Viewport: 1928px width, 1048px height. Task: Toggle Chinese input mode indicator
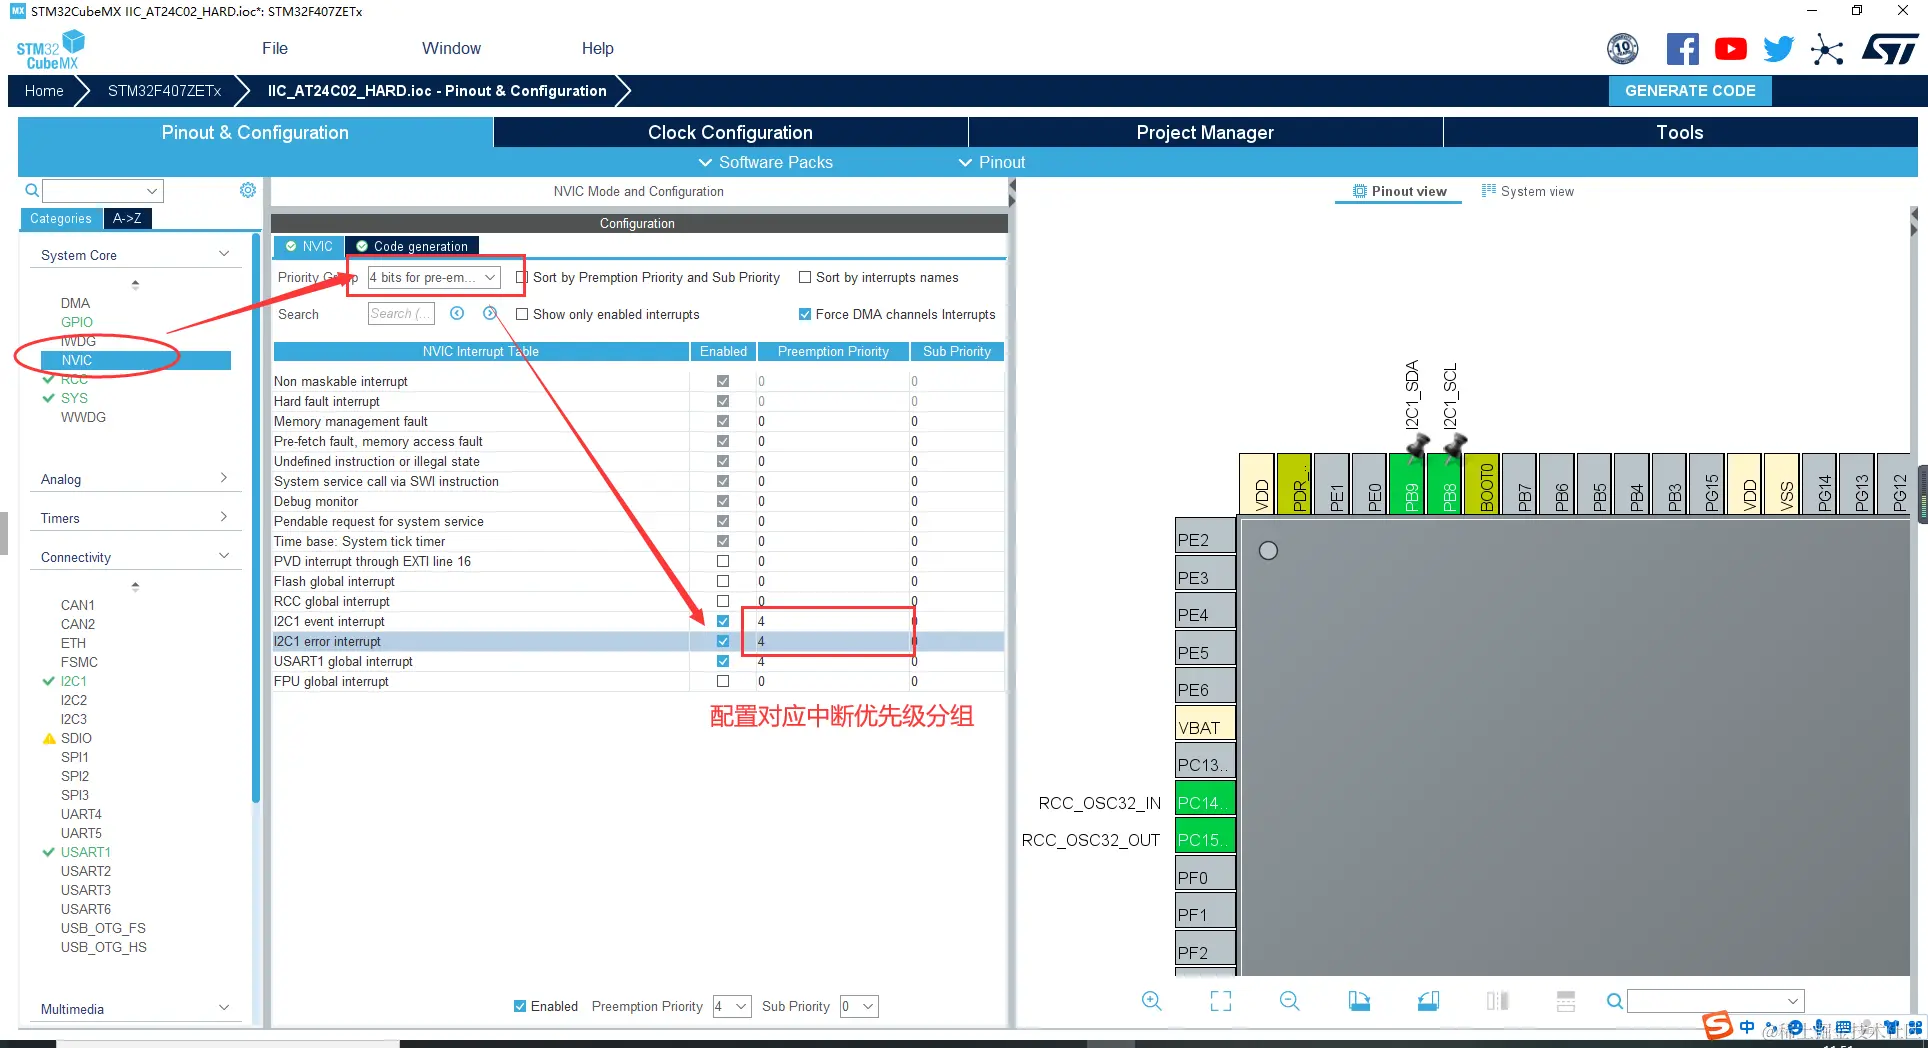tap(1747, 1027)
